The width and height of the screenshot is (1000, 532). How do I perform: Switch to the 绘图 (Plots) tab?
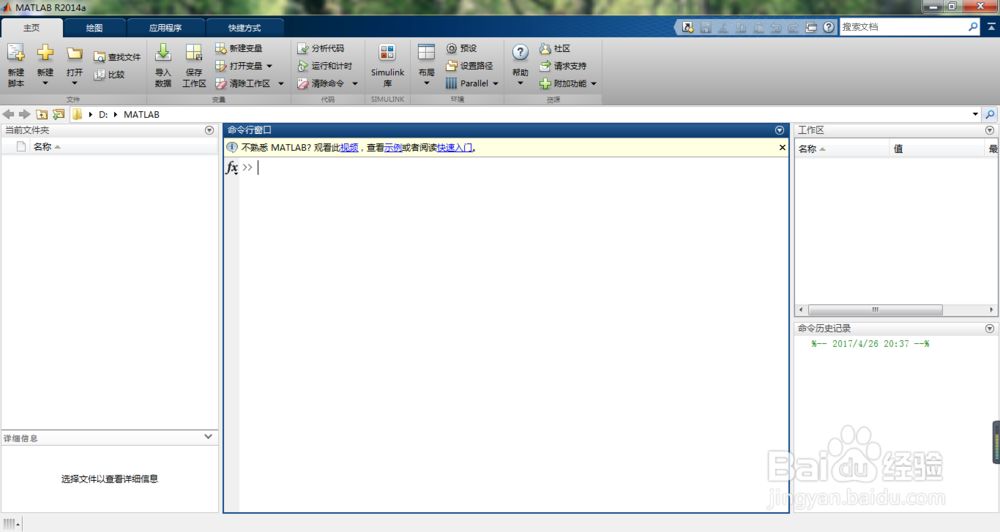click(94, 28)
